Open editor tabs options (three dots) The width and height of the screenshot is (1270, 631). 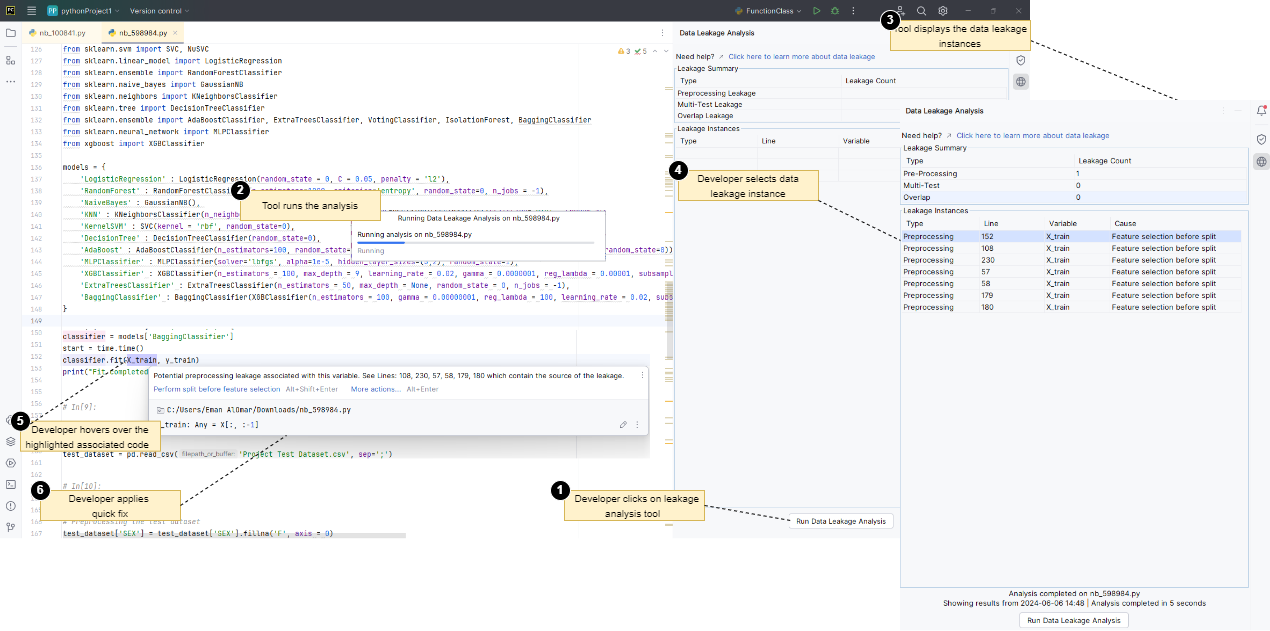(662, 32)
